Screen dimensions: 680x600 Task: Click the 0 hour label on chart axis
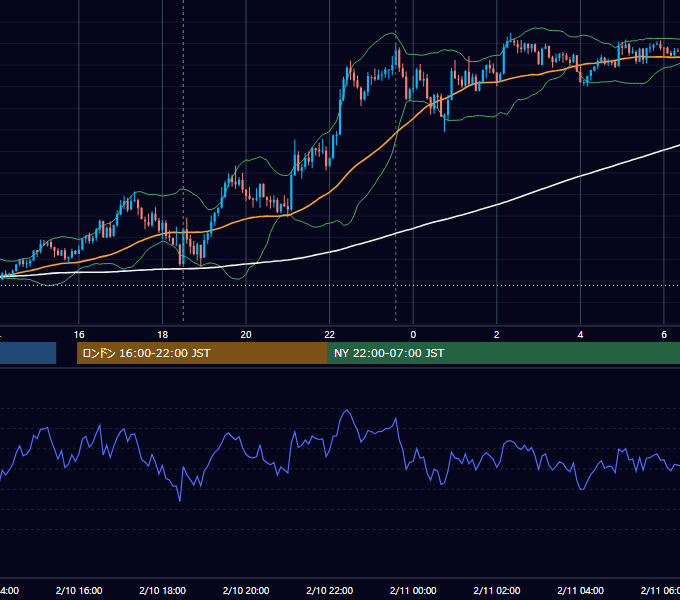tap(413, 335)
